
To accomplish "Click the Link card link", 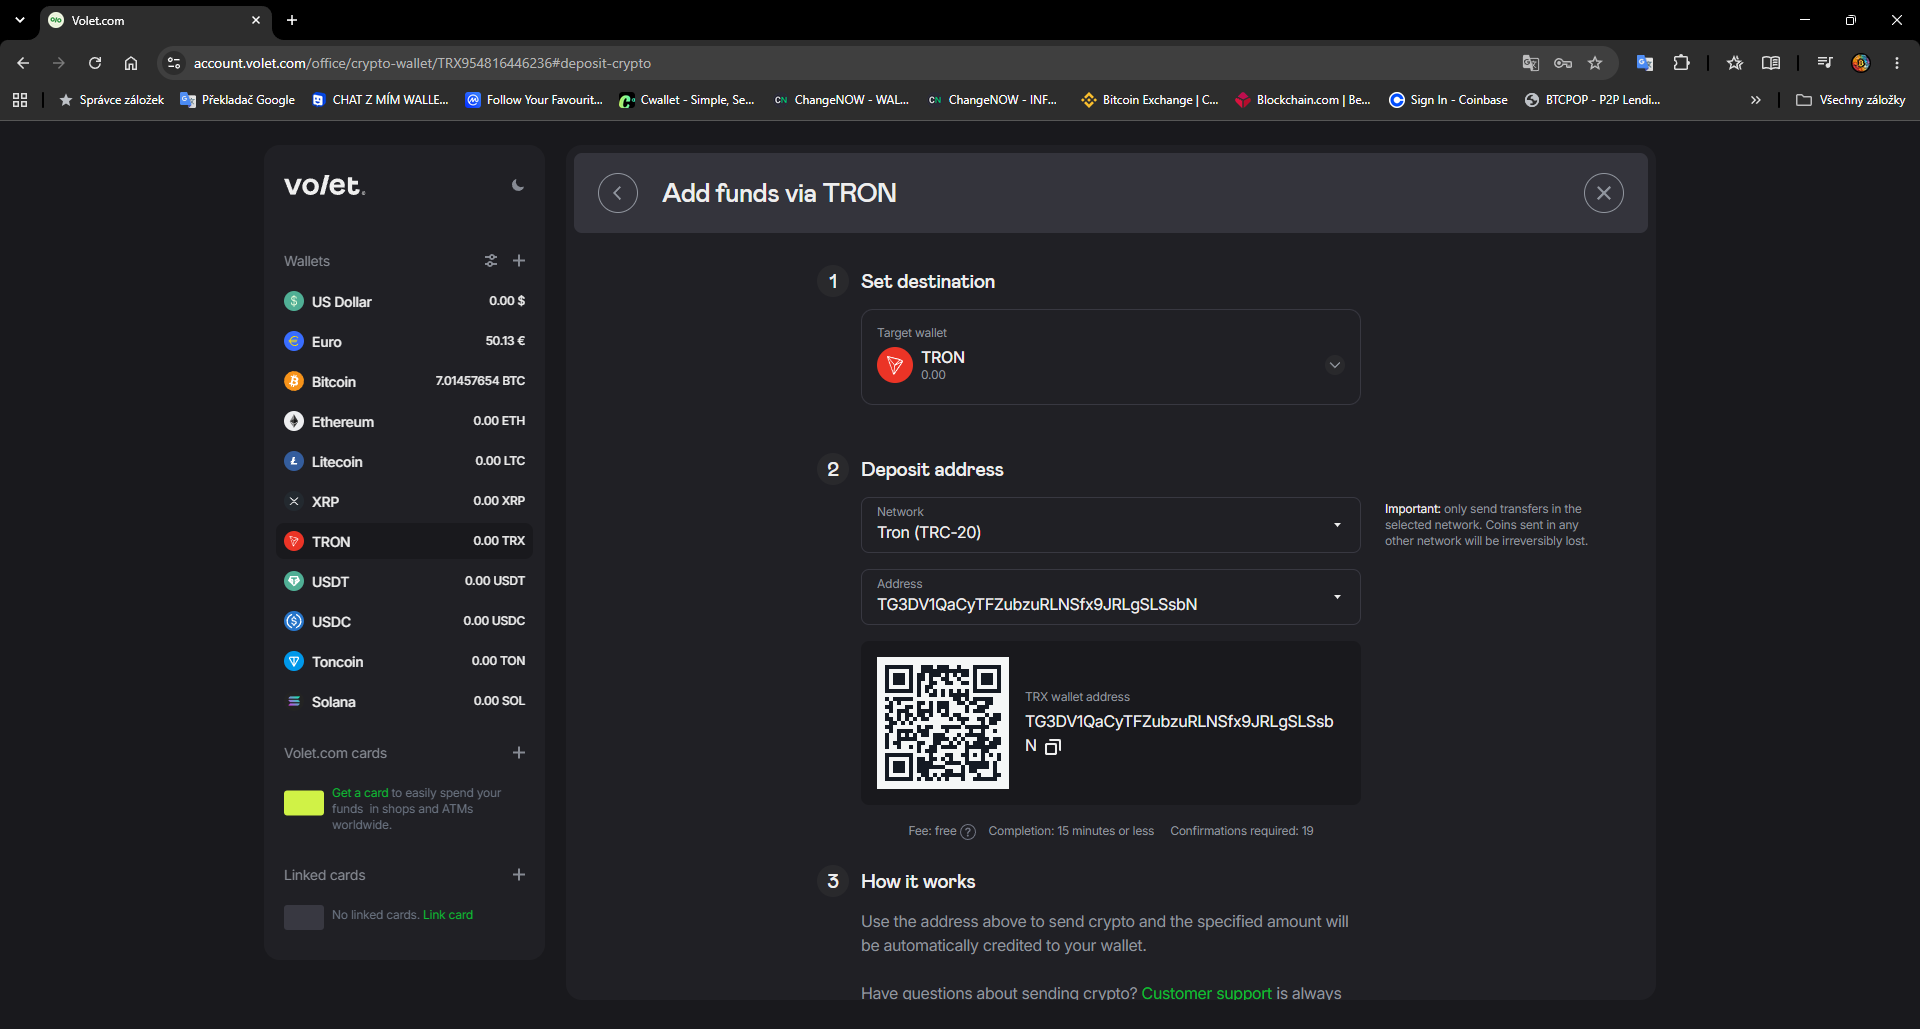I will pyautogui.click(x=448, y=915).
